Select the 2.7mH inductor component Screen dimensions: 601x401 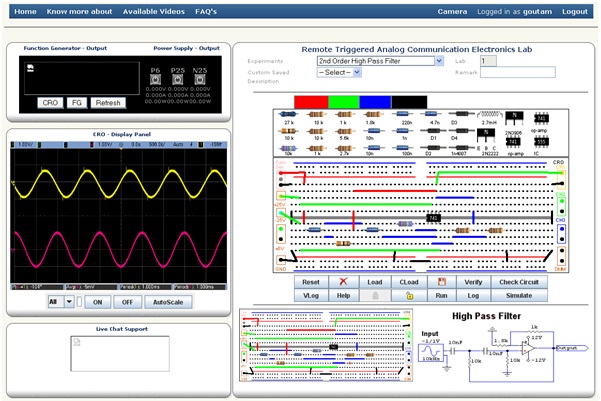pyautogui.click(x=488, y=115)
